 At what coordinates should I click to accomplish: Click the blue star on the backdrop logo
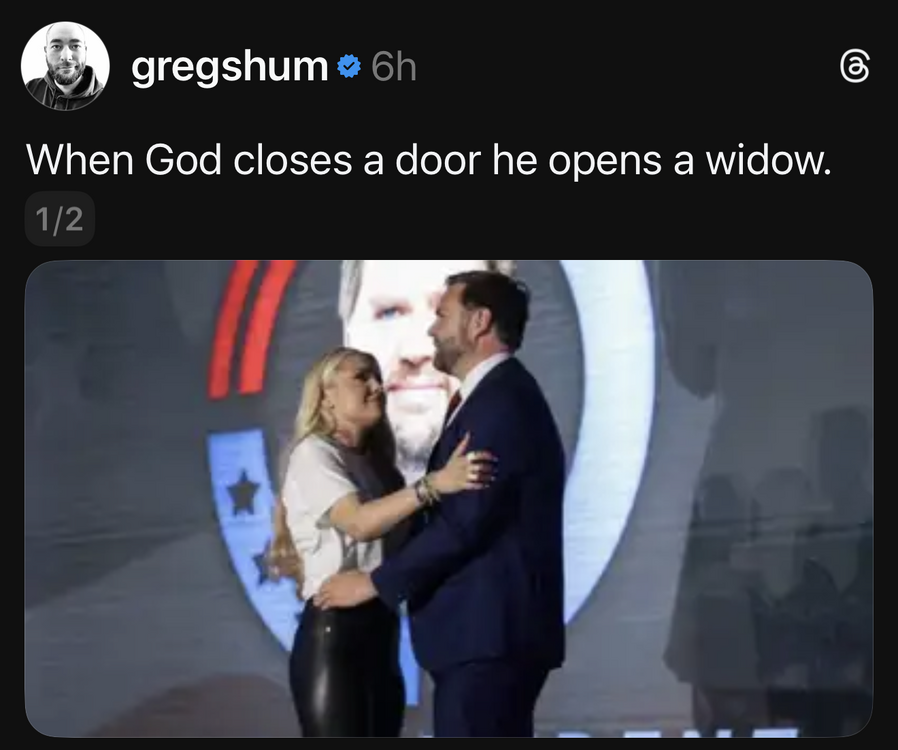(x=243, y=492)
